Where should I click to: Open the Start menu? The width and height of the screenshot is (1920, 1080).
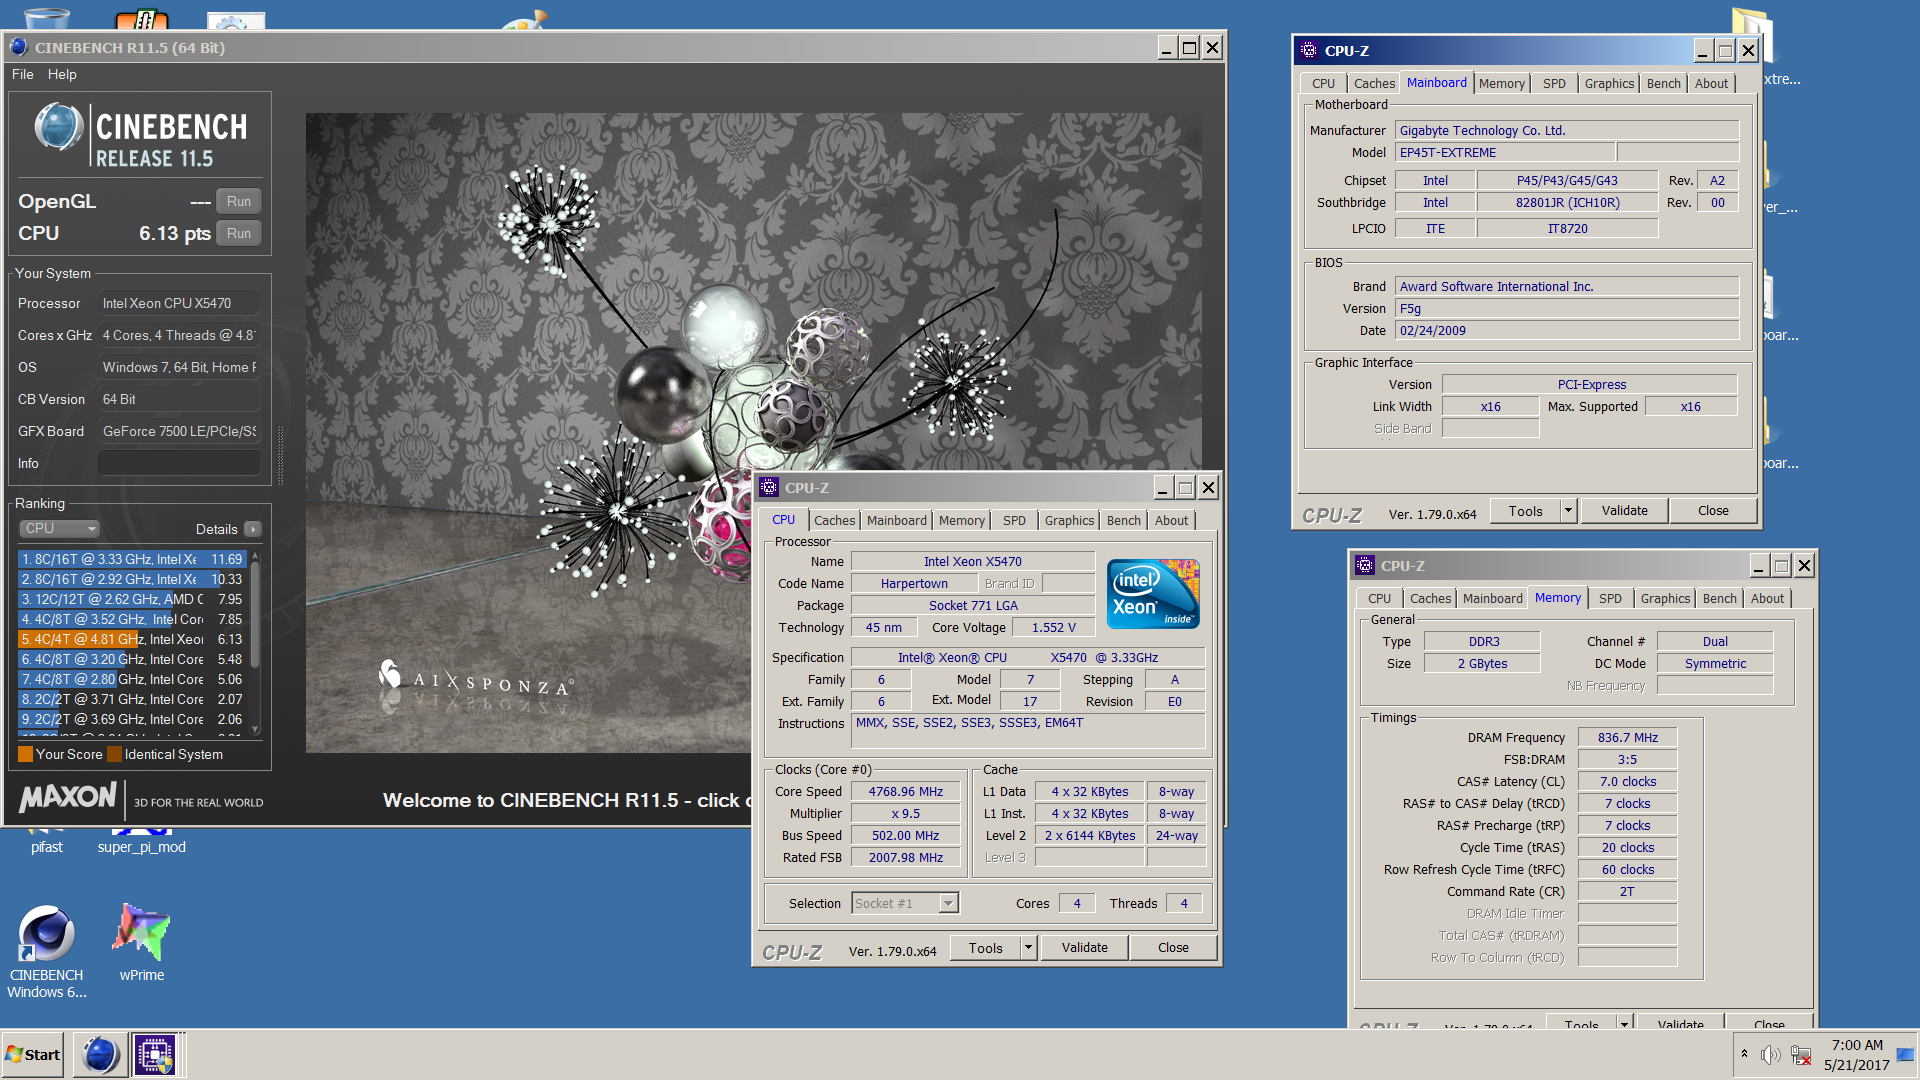(x=33, y=1054)
